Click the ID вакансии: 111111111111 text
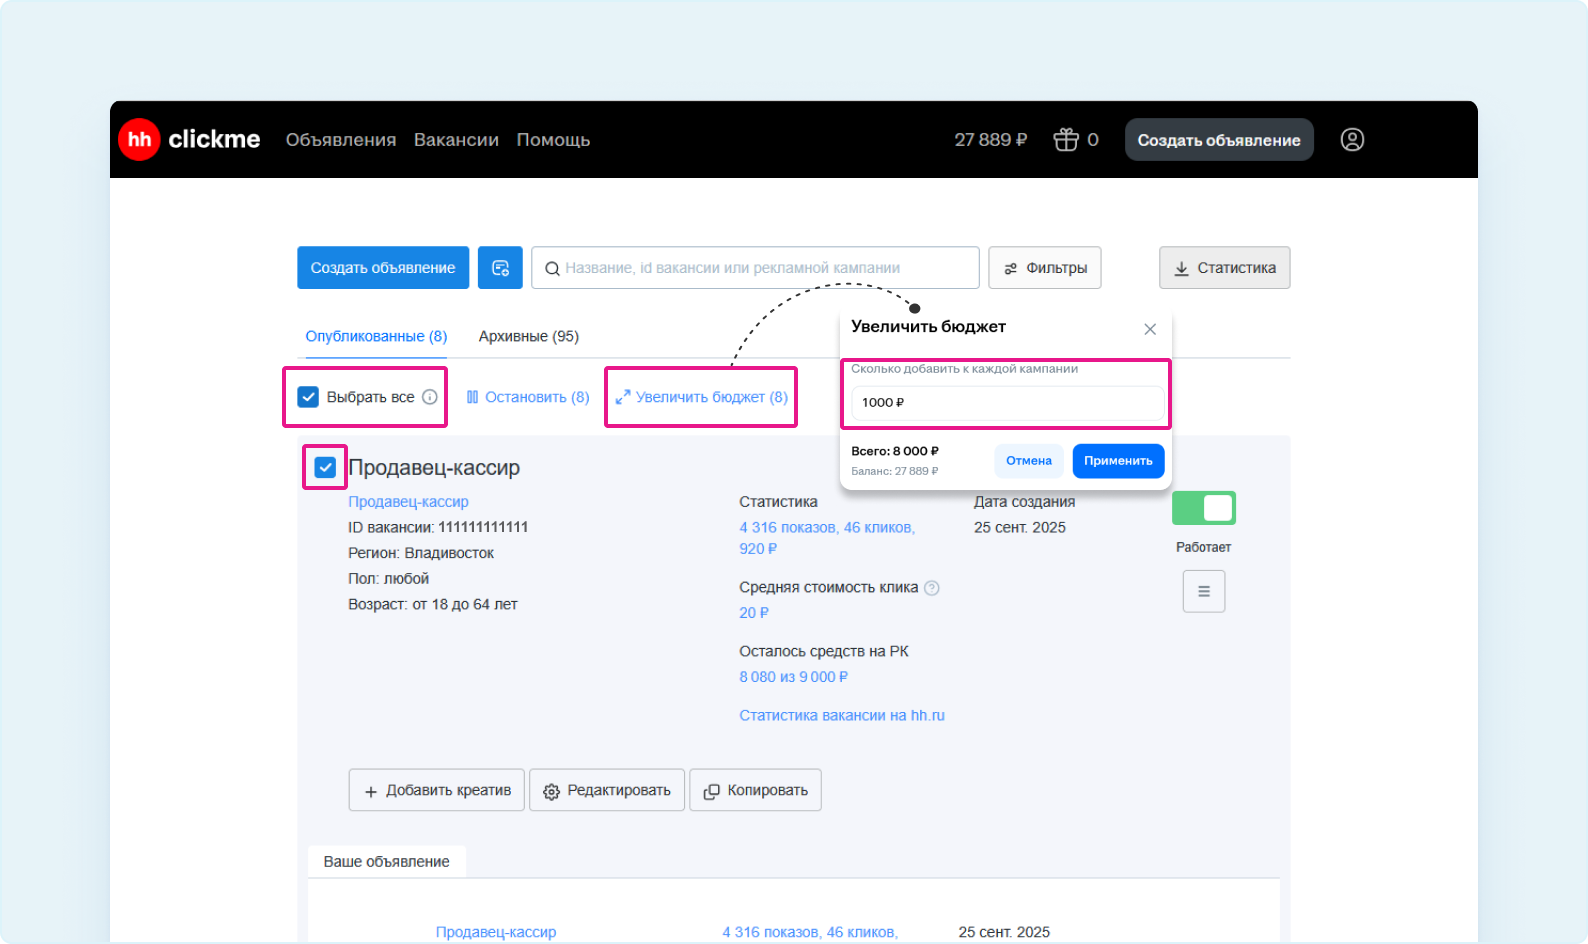This screenshot has width=1588, height=944. tap(438, 527)
